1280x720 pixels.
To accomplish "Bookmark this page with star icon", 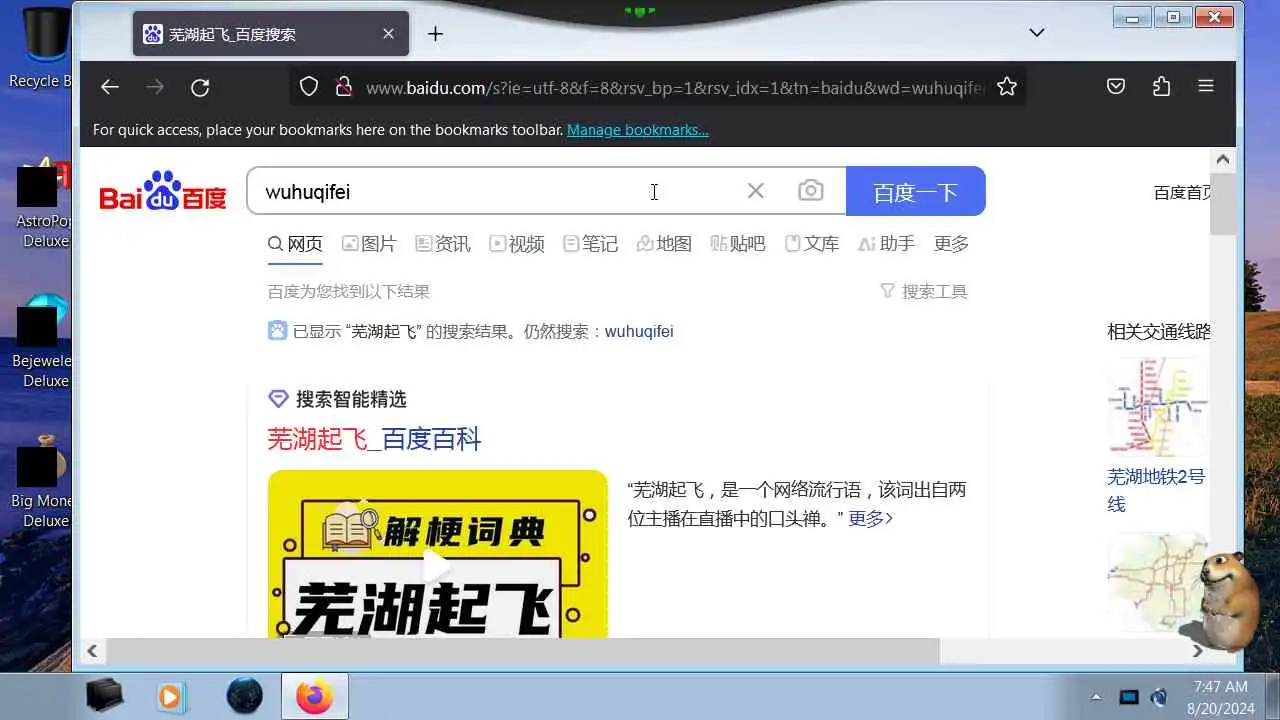I will (x=1007, y=87).
